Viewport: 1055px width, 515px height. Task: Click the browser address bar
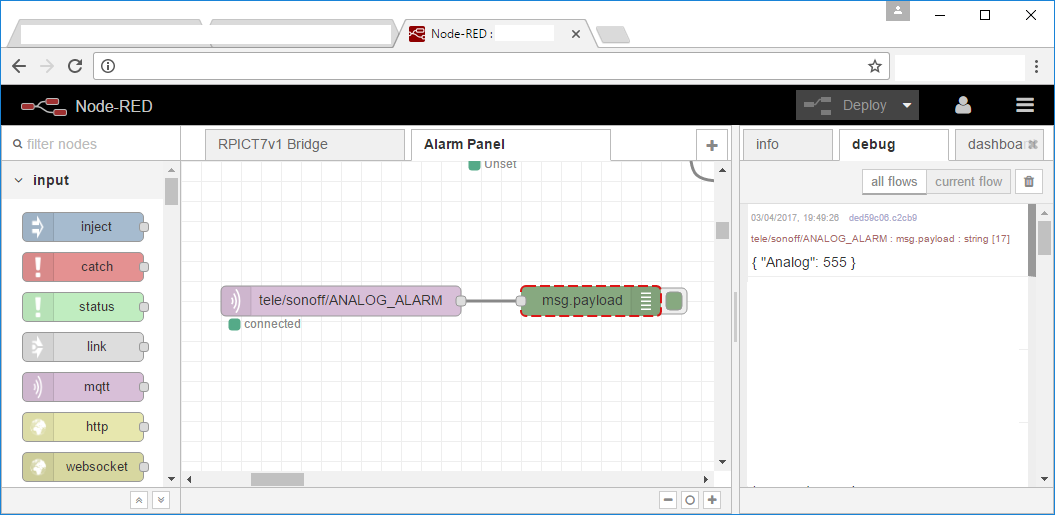pos(491,66)
